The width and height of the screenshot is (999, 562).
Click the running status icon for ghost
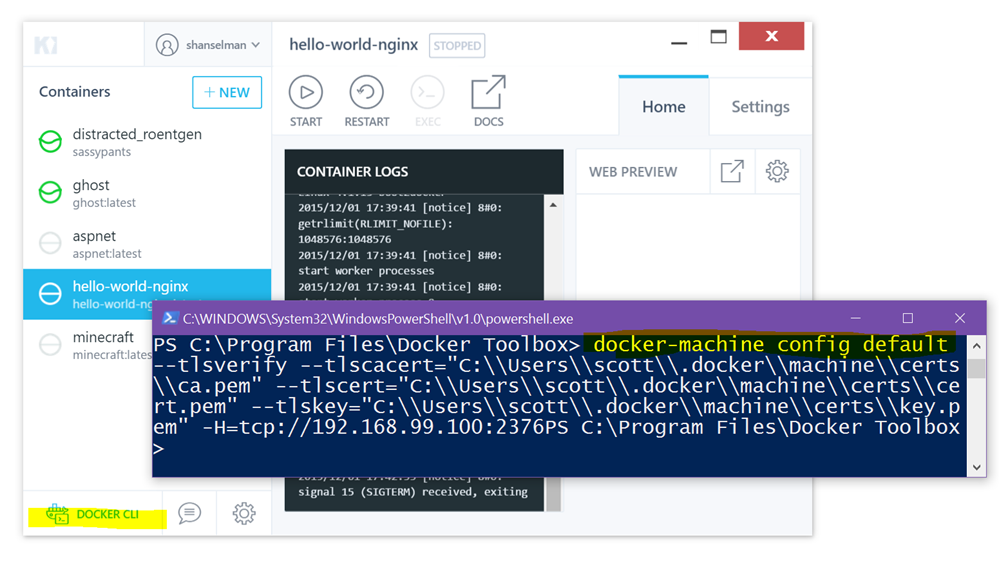[50, 192]
